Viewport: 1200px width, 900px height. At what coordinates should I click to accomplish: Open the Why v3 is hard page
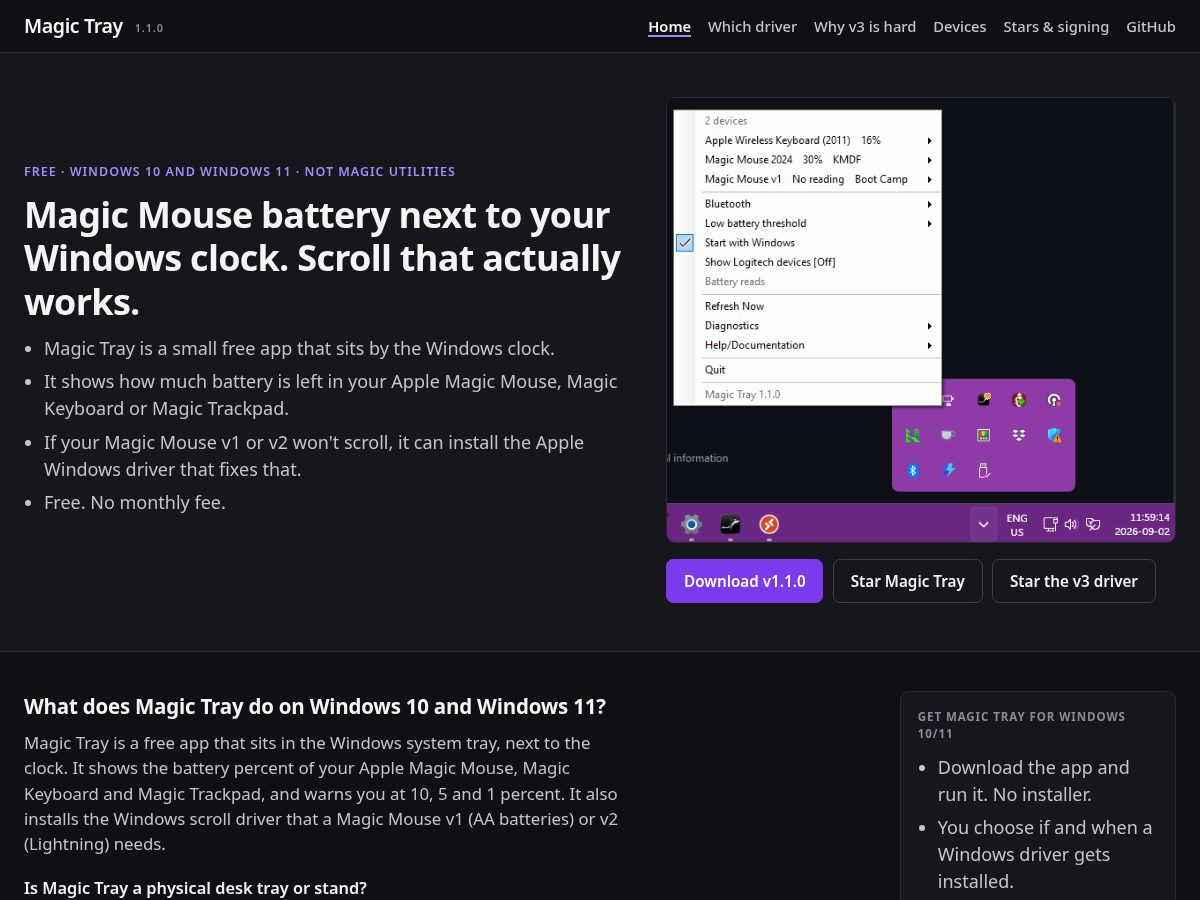tap(865, 27)
